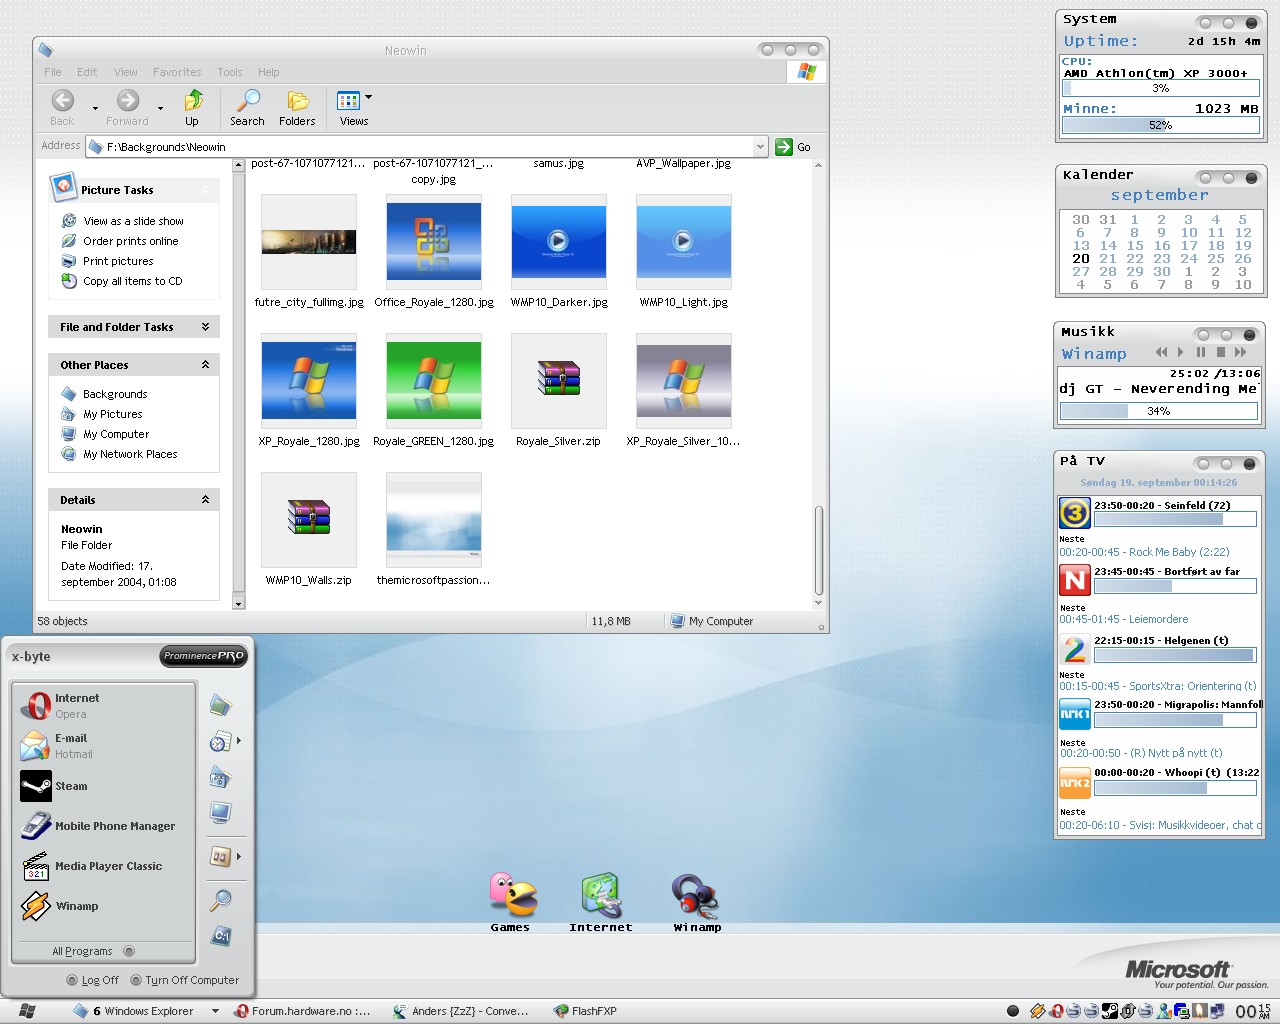Expand the File and Folder Tasks panel

(x=205, y=327)
